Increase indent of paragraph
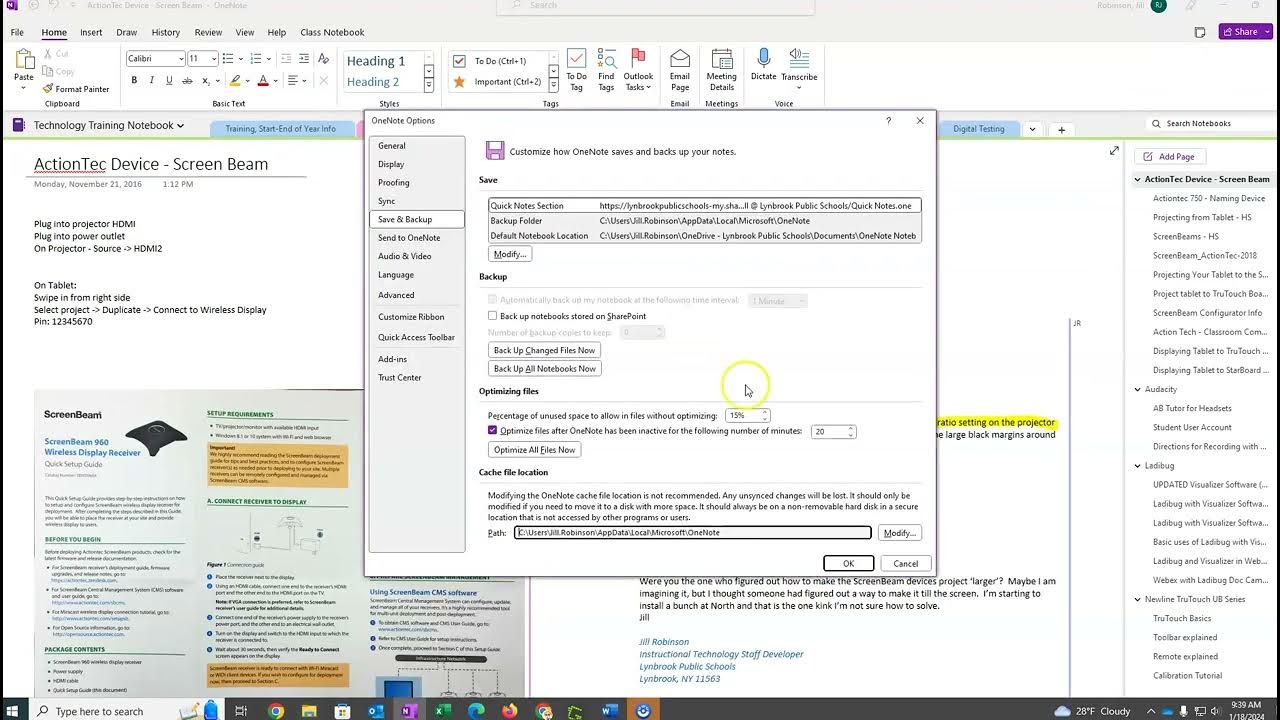This screenshot has height=720, width=1280. 304,59
